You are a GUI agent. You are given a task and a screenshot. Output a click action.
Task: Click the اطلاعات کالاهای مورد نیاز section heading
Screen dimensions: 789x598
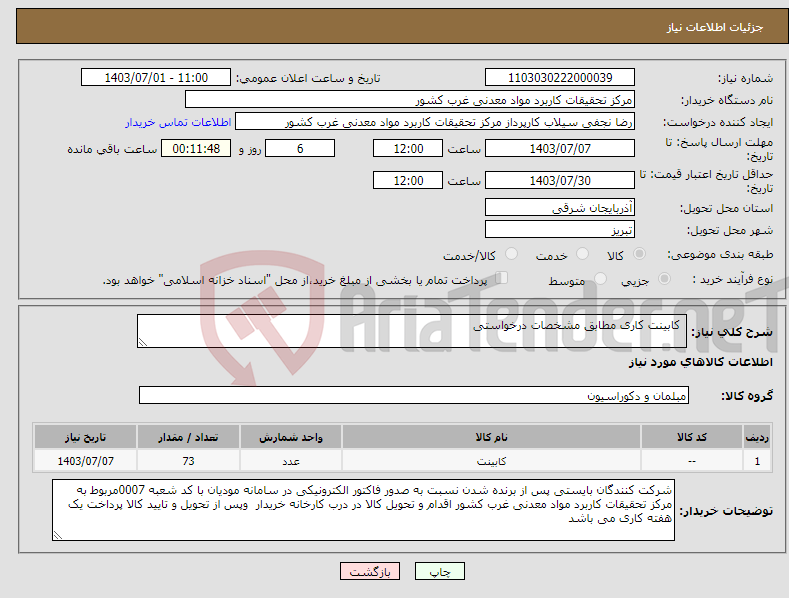[700, 362]
